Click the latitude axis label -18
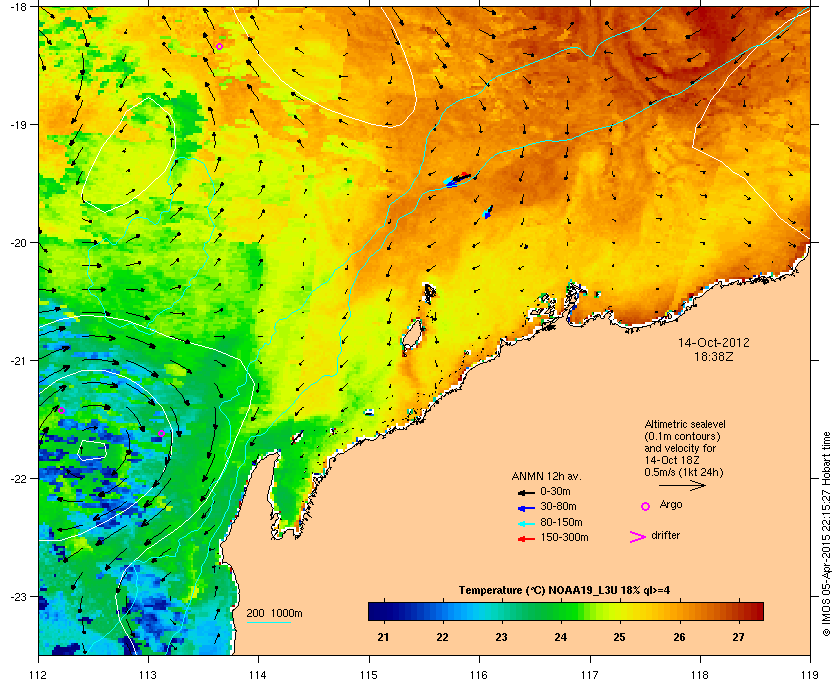 [18, 6]
